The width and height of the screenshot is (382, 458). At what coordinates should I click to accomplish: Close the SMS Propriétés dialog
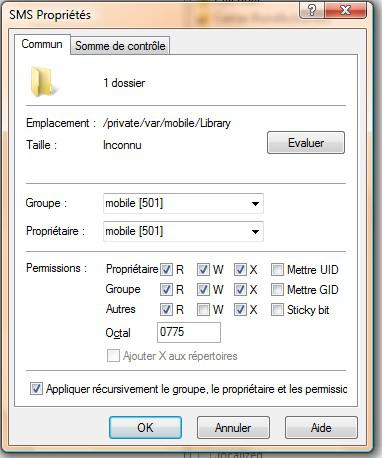(x=346, y=10)
